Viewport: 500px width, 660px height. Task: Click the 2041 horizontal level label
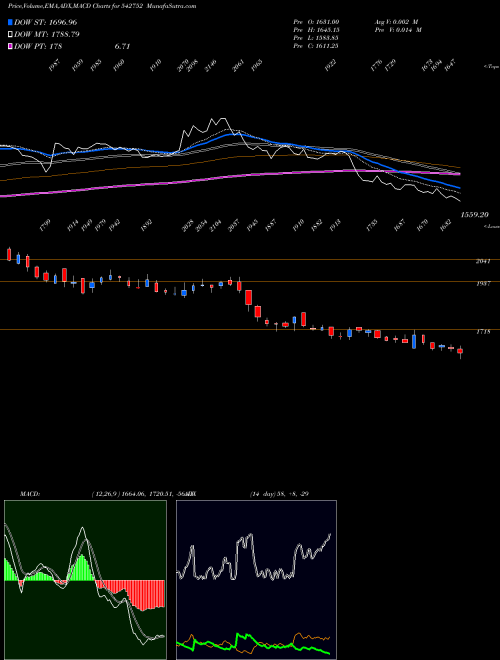pyautogui.click(x=483, y=261)
